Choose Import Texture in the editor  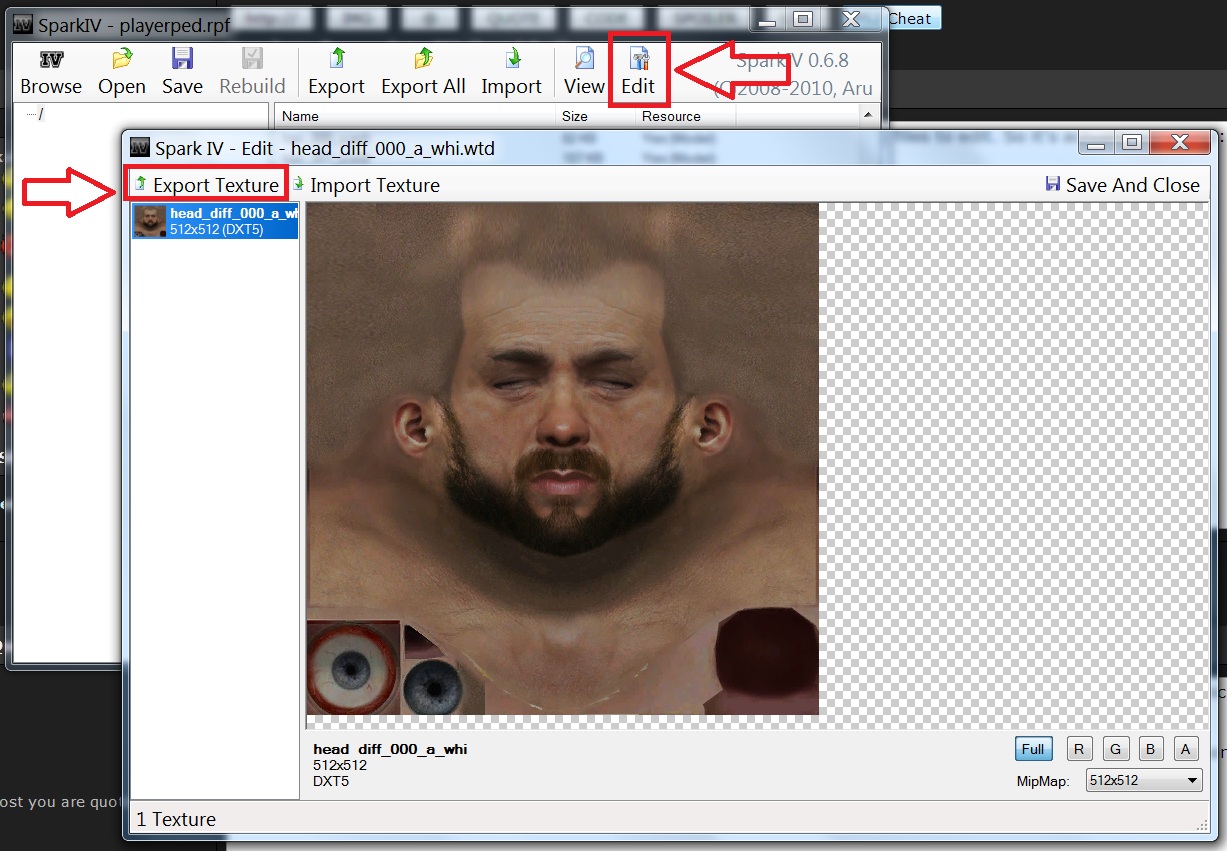(x=366, y=185)
